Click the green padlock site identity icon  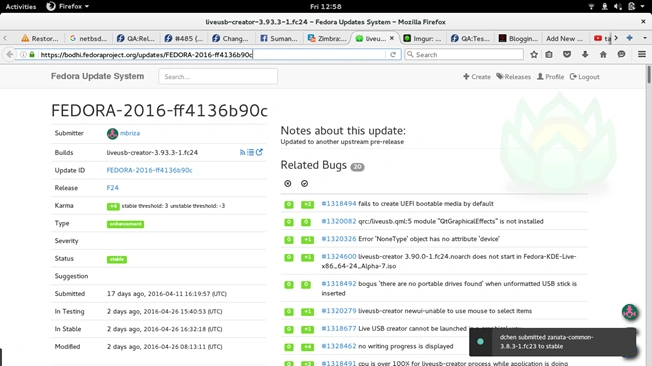pos(32,54)
